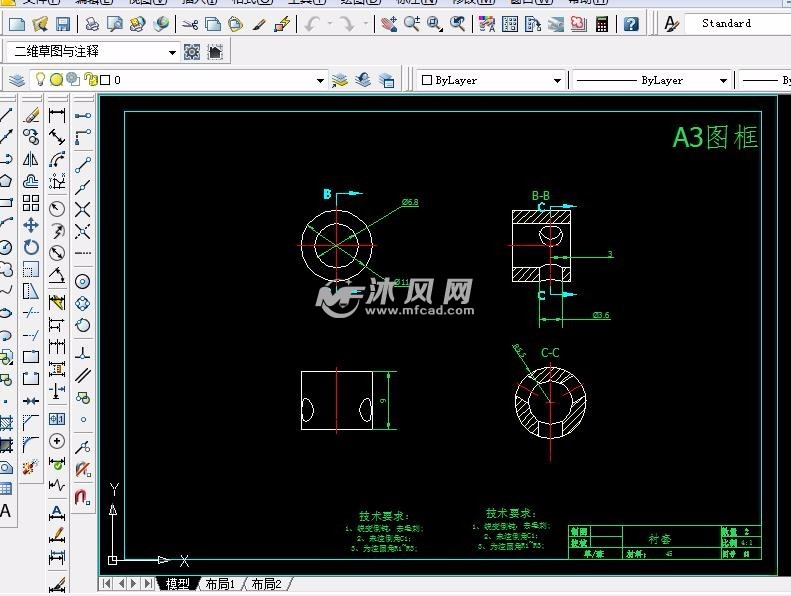The image size is (791, 596).
Task: Toggle layer 0 lock icon
Action: coord(88,80)
